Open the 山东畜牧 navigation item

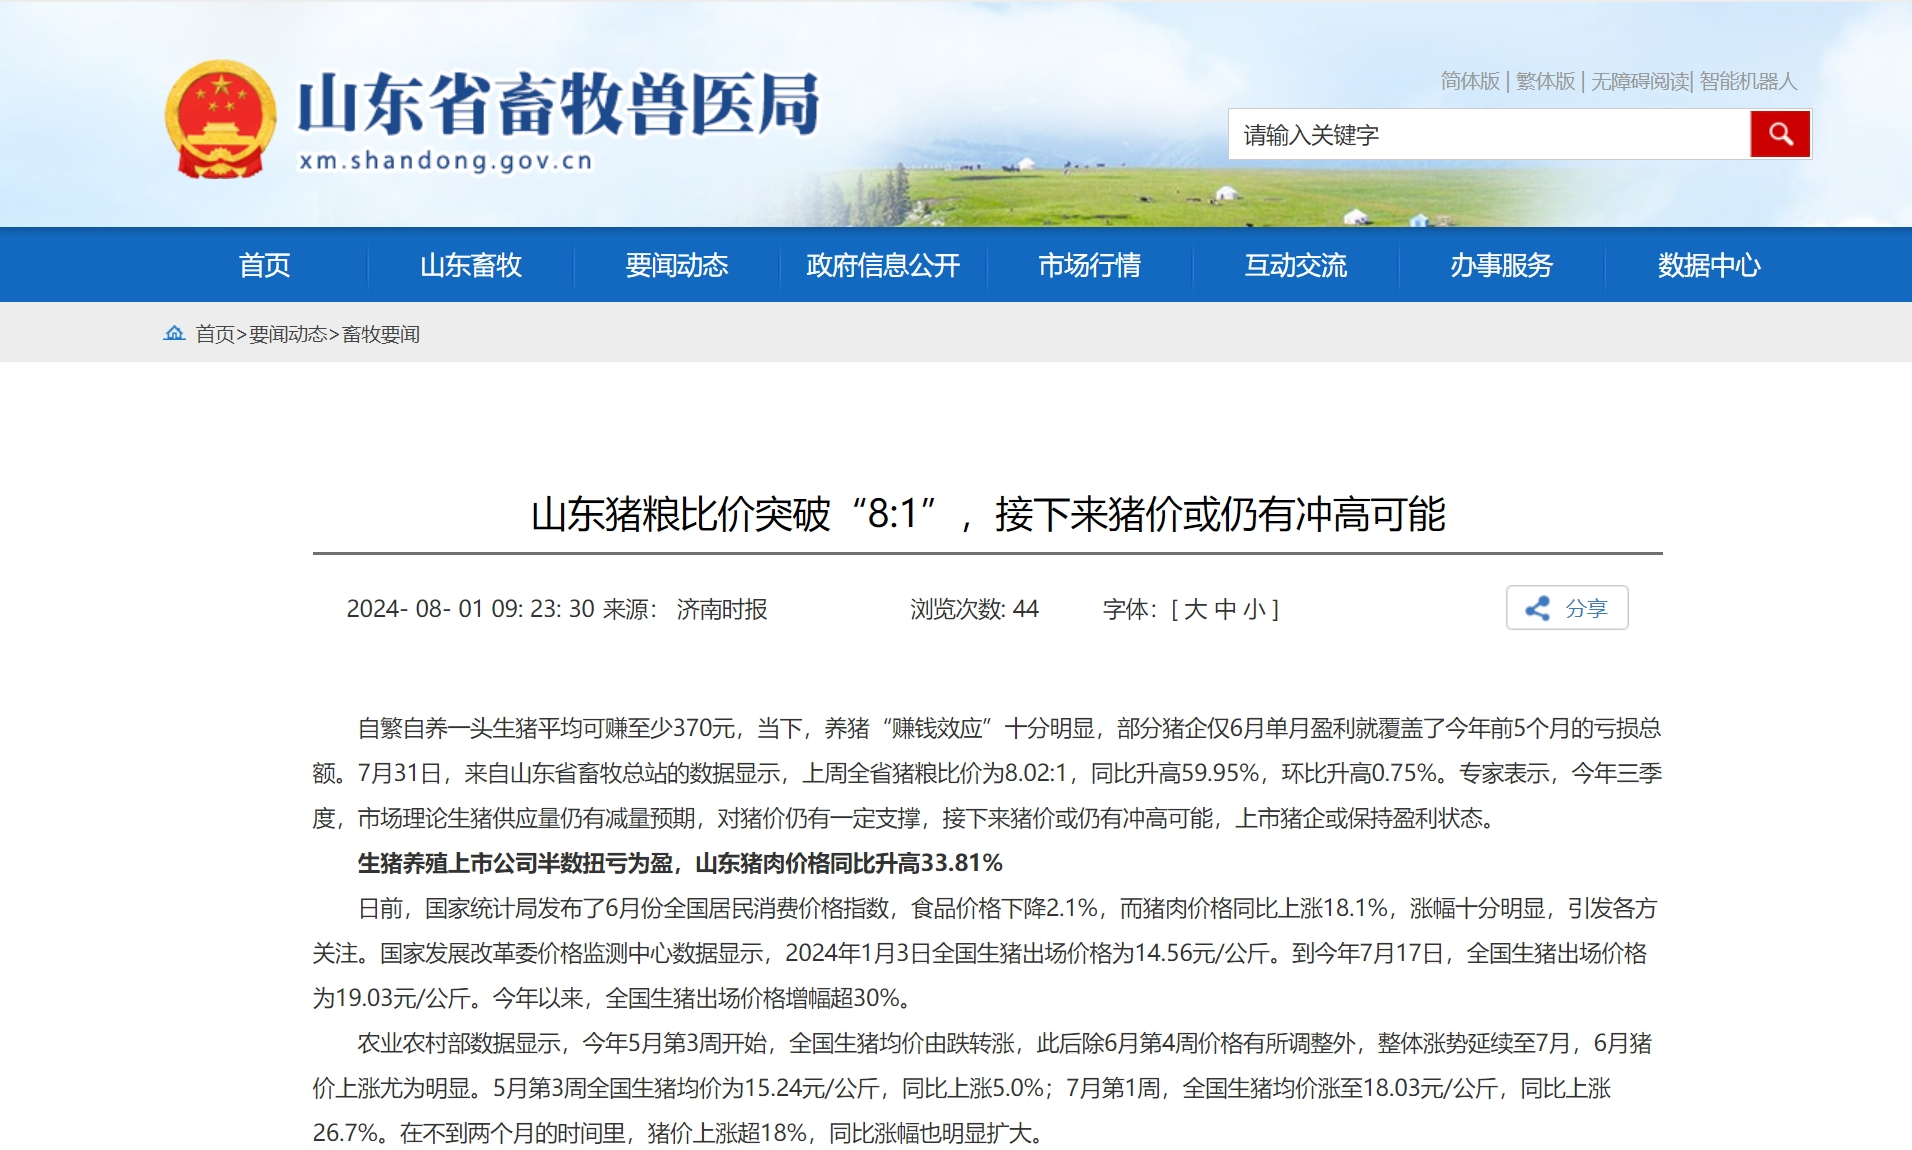tap(470, 265)
